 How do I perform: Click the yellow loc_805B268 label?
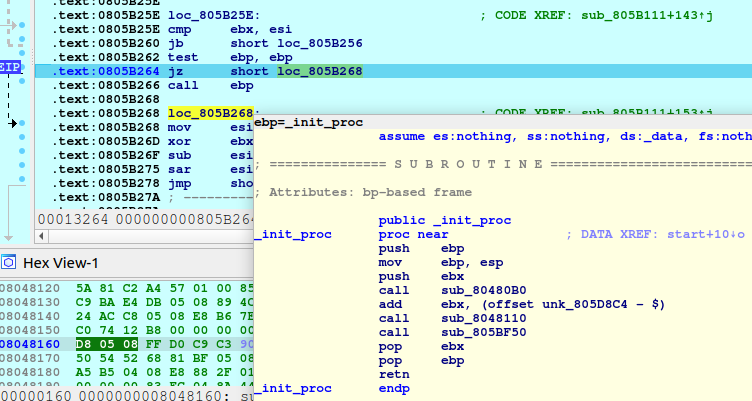coord(210,113)
